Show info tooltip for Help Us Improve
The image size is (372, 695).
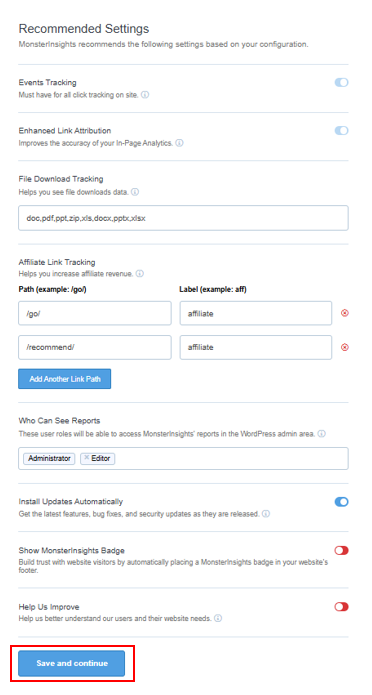tap(218, 618)
